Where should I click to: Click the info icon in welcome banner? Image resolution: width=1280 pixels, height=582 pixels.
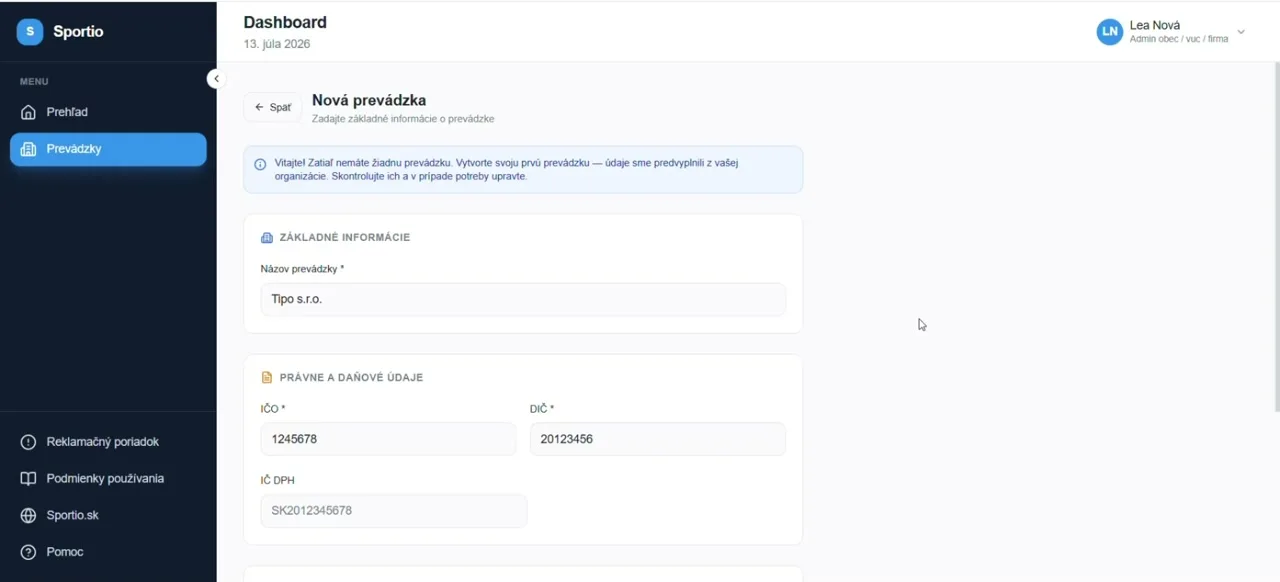click(260, 163)
